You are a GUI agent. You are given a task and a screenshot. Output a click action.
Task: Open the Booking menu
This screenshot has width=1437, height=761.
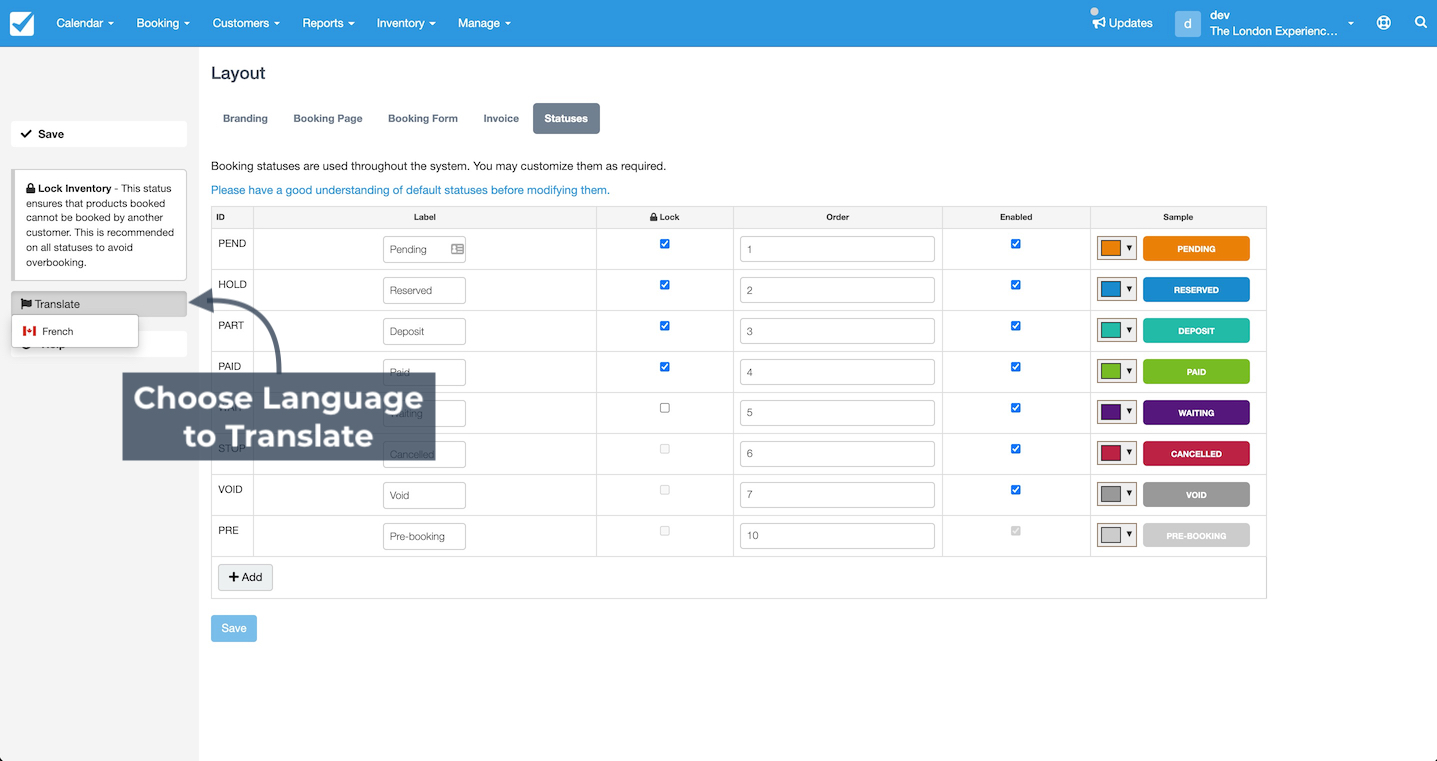click(163, 23)
